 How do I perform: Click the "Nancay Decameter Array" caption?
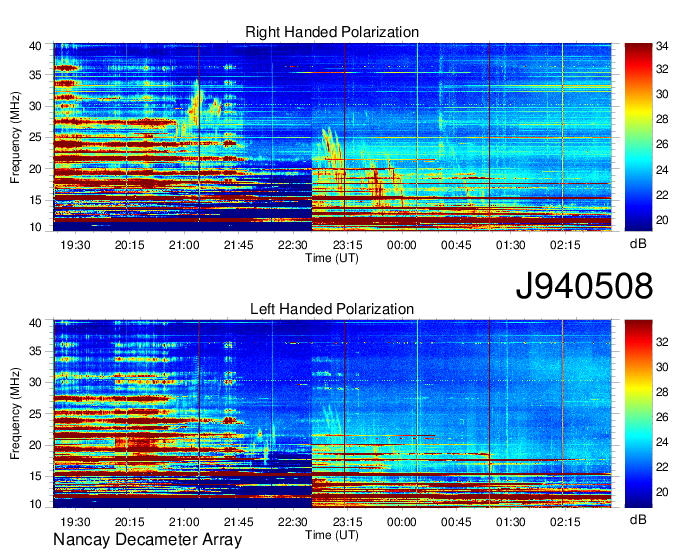[x=147, y=540]
